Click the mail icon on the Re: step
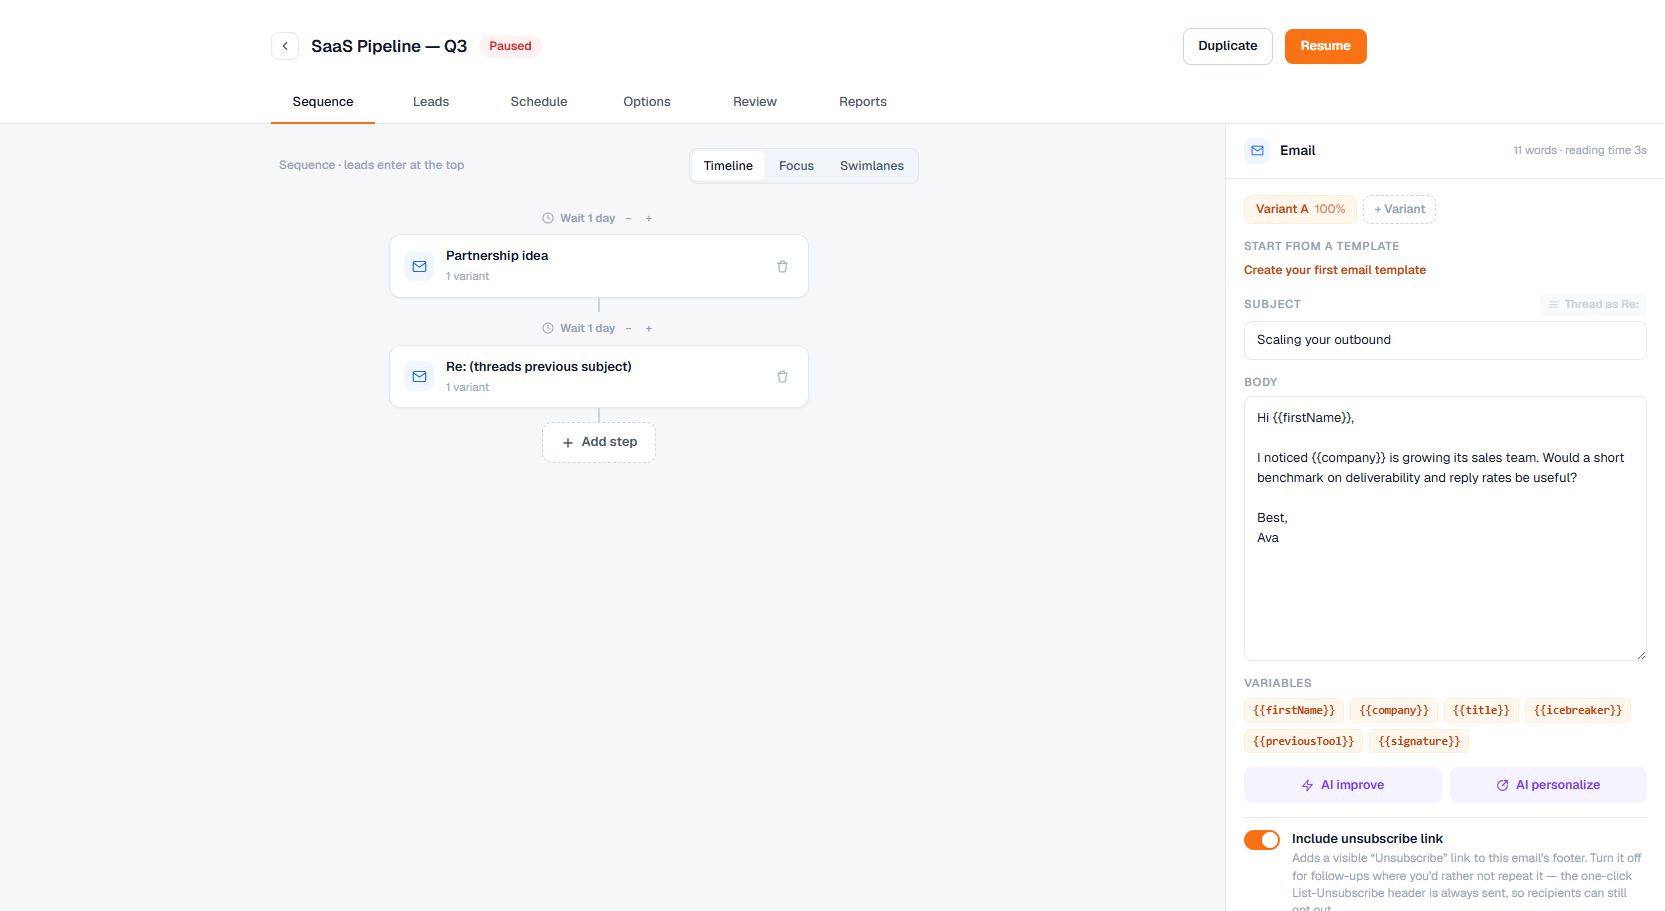 click(x=420, y=377)
